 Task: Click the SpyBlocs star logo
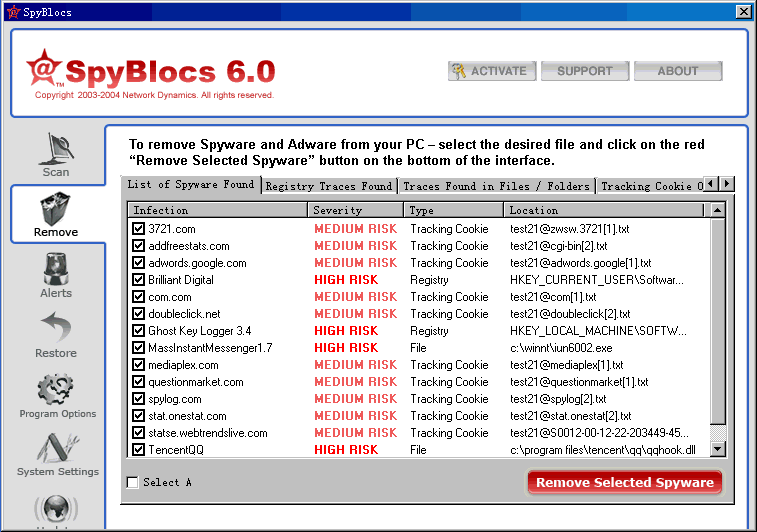[x=43, y=68]
